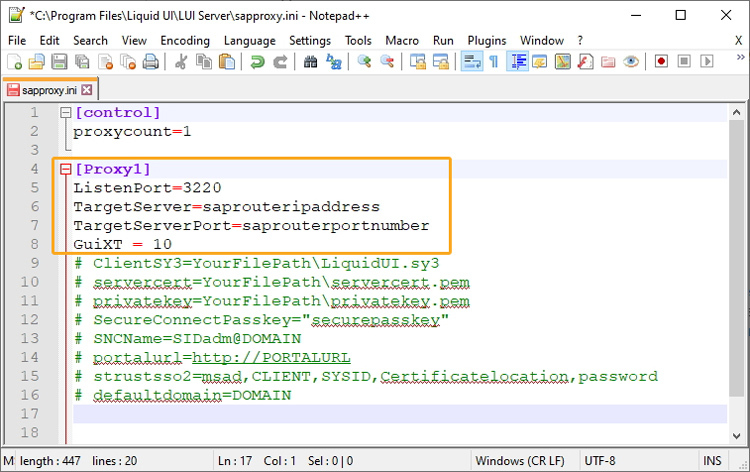Toggle the Indent guide button

pyautogui.click(x=518, y=62)
